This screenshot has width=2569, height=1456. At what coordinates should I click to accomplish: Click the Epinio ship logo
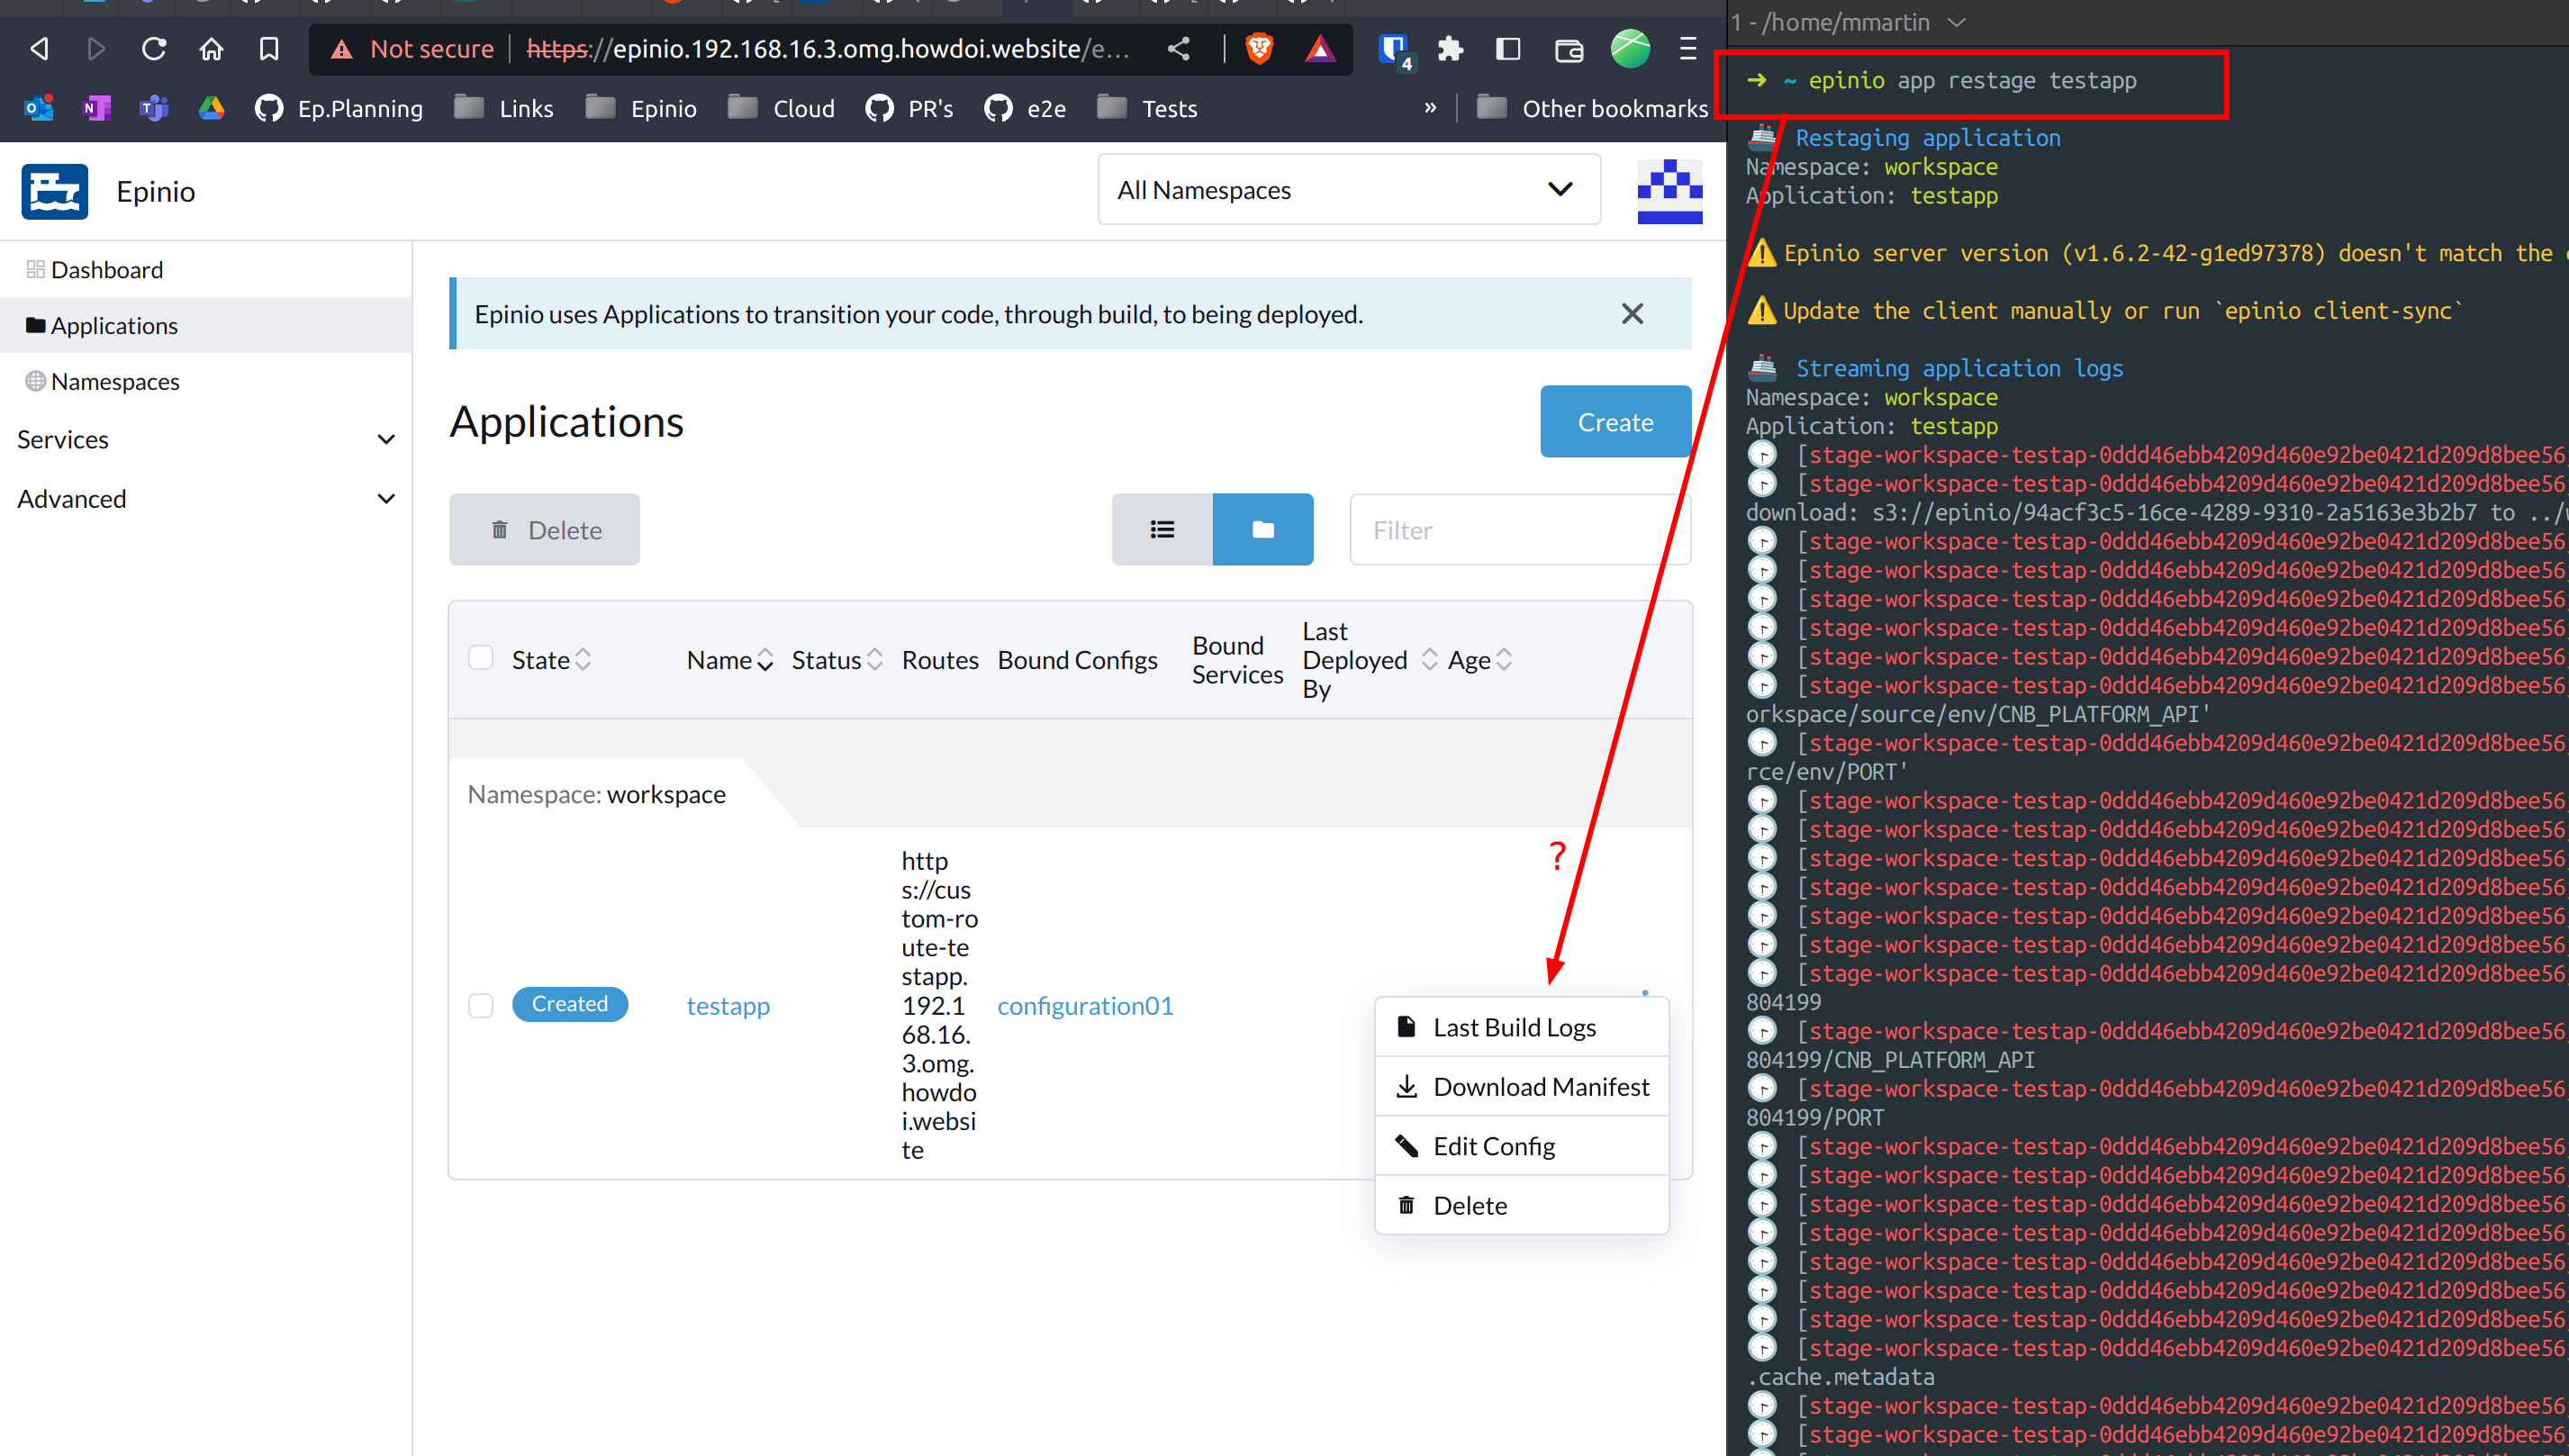pos(54,190)
